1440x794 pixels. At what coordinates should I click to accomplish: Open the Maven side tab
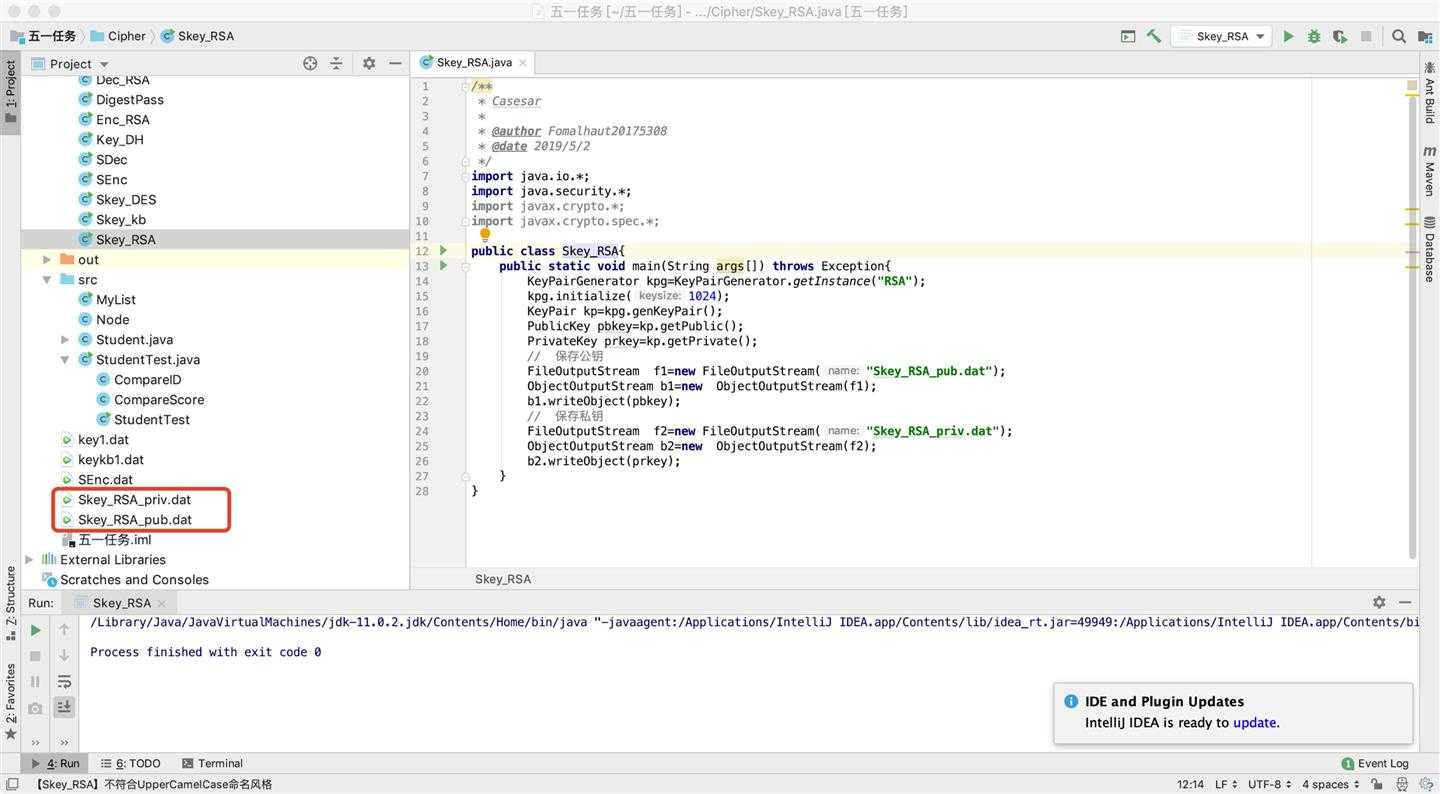[1429, 170]
